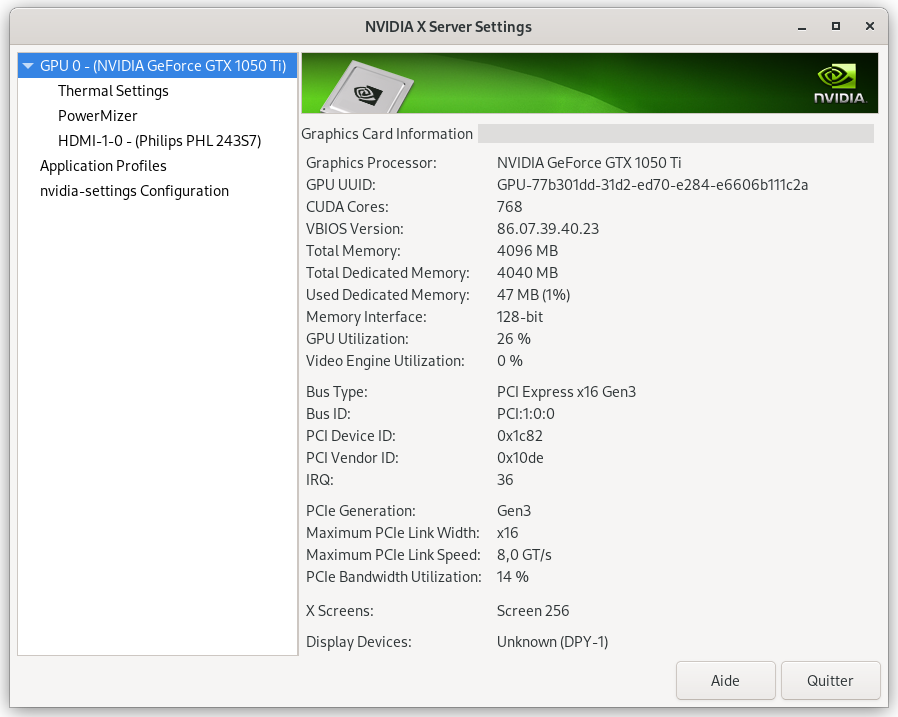Click PCIe Generation value Gen3
This screenshot has width=898, height=717.
tap(514, 511)
